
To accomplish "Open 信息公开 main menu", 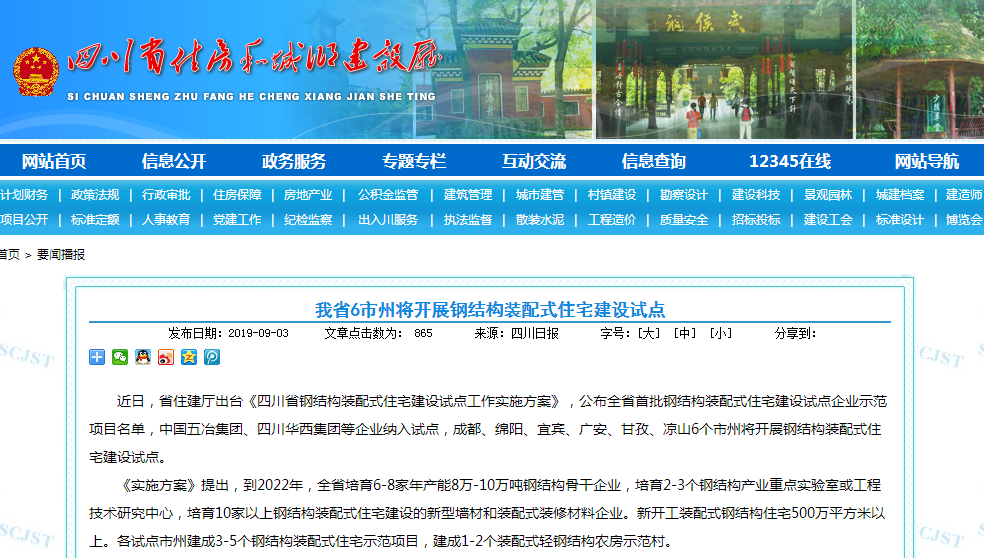I will (x=174, y=161).
